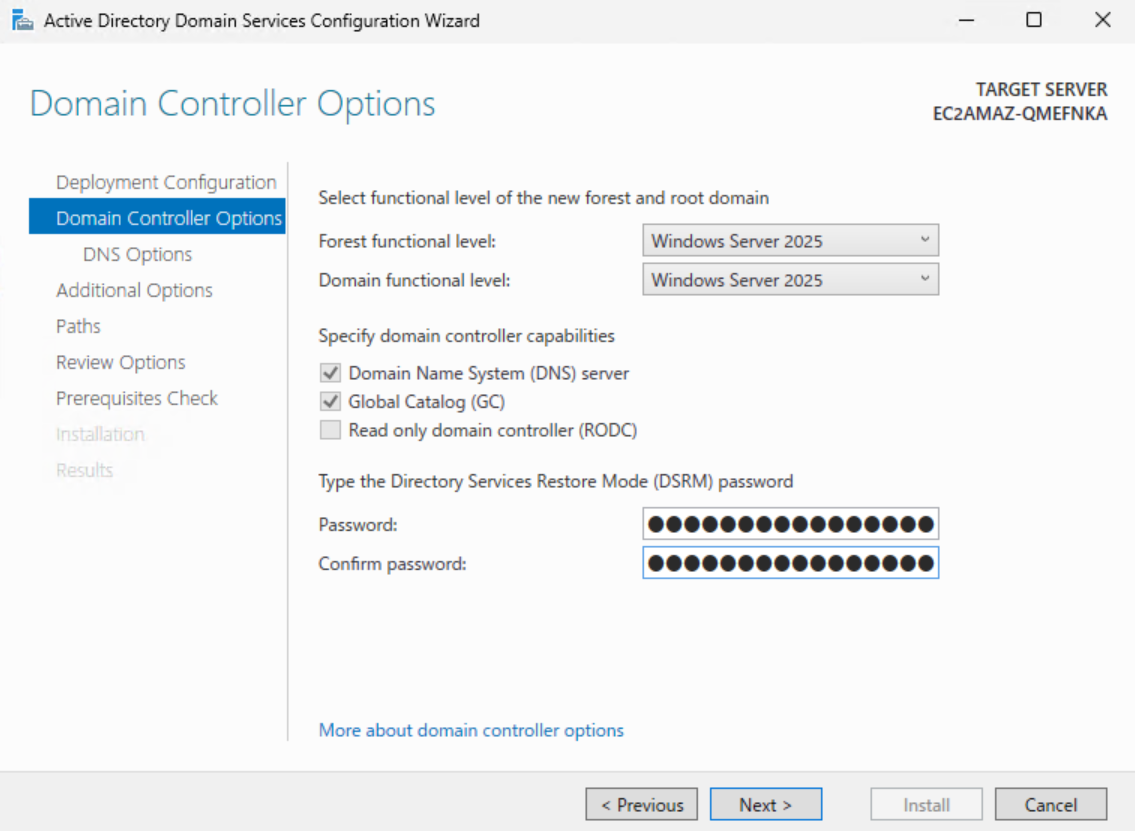The width and height of the screenshot is (1135, 831).
Task: Cancel the configuration wizard
Action: [x=1050, y=805]
